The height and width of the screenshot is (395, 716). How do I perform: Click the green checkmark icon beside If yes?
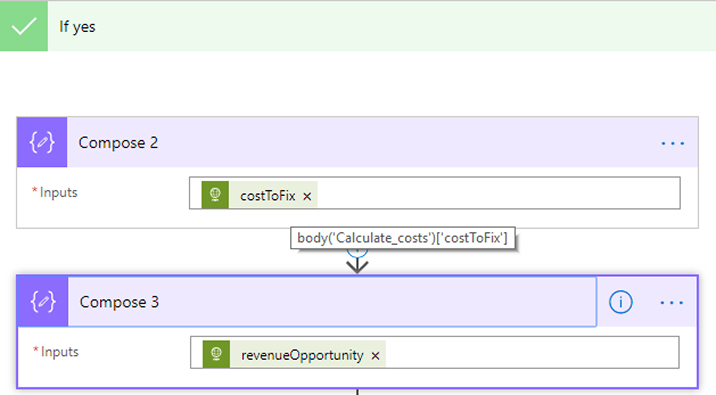(24, 26)
